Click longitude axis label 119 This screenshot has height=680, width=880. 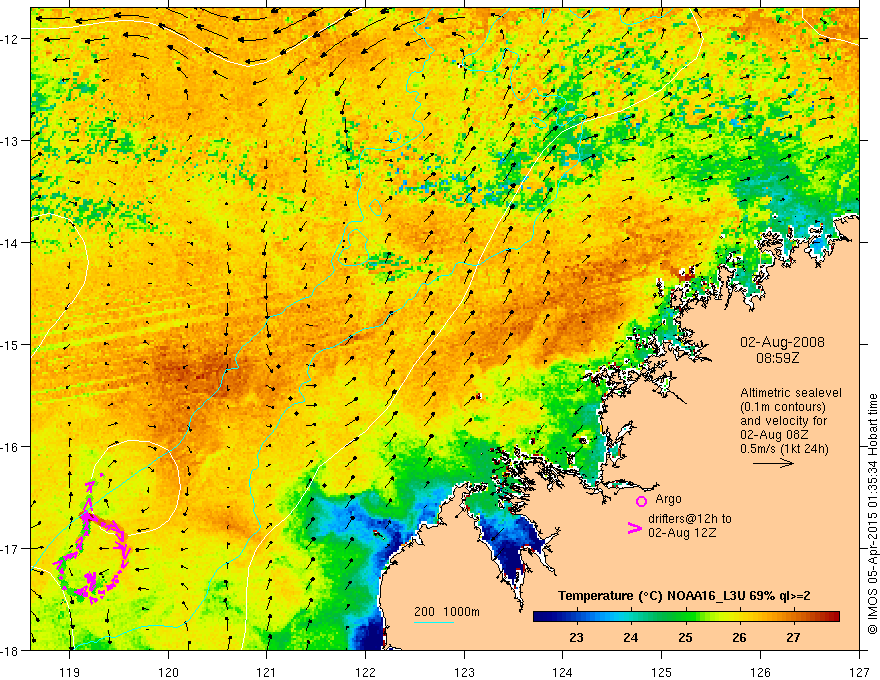[70, 672]
